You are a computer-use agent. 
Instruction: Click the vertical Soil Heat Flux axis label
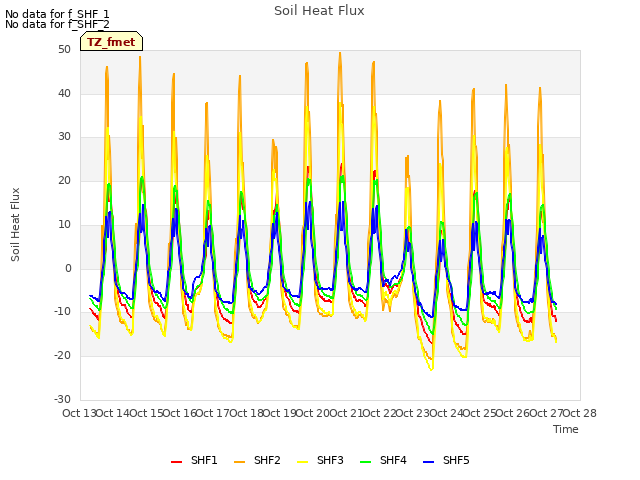(x=15, y=224)
